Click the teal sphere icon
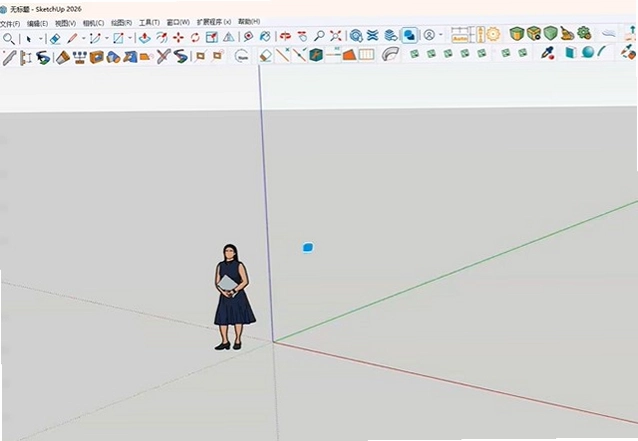 588,52
